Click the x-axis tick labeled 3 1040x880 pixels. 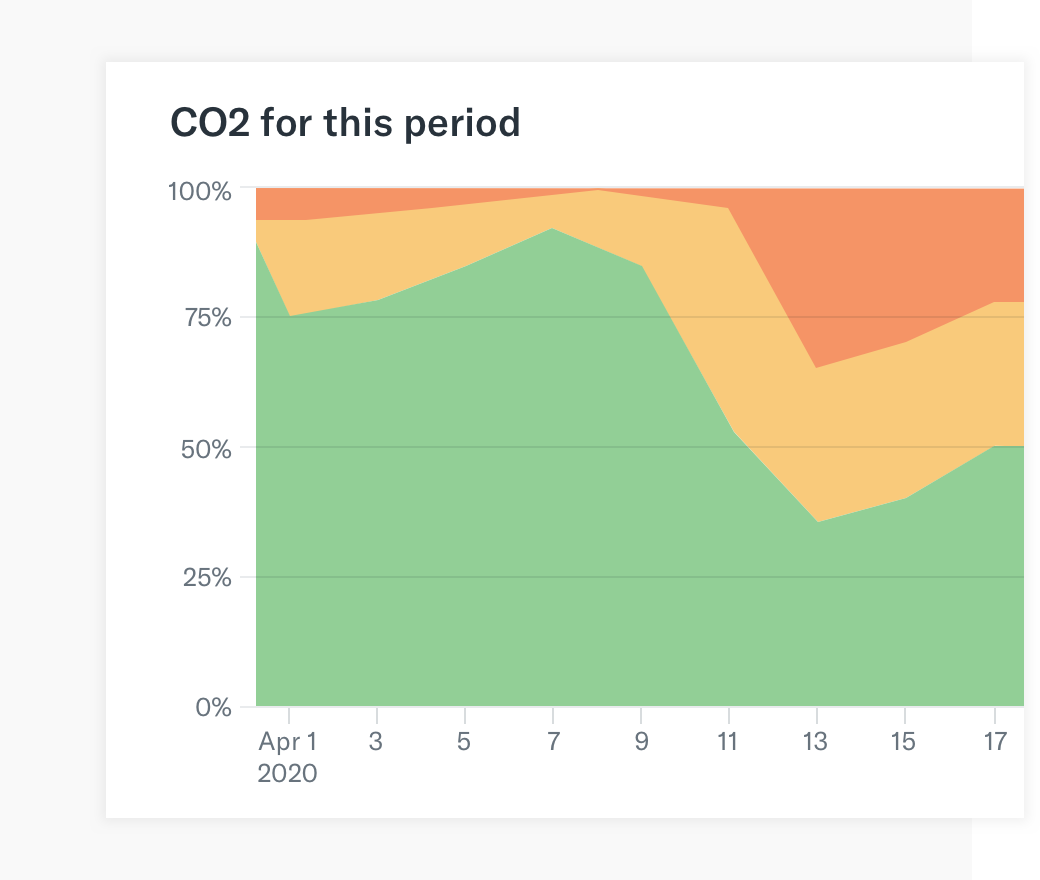tap(376, 742)
